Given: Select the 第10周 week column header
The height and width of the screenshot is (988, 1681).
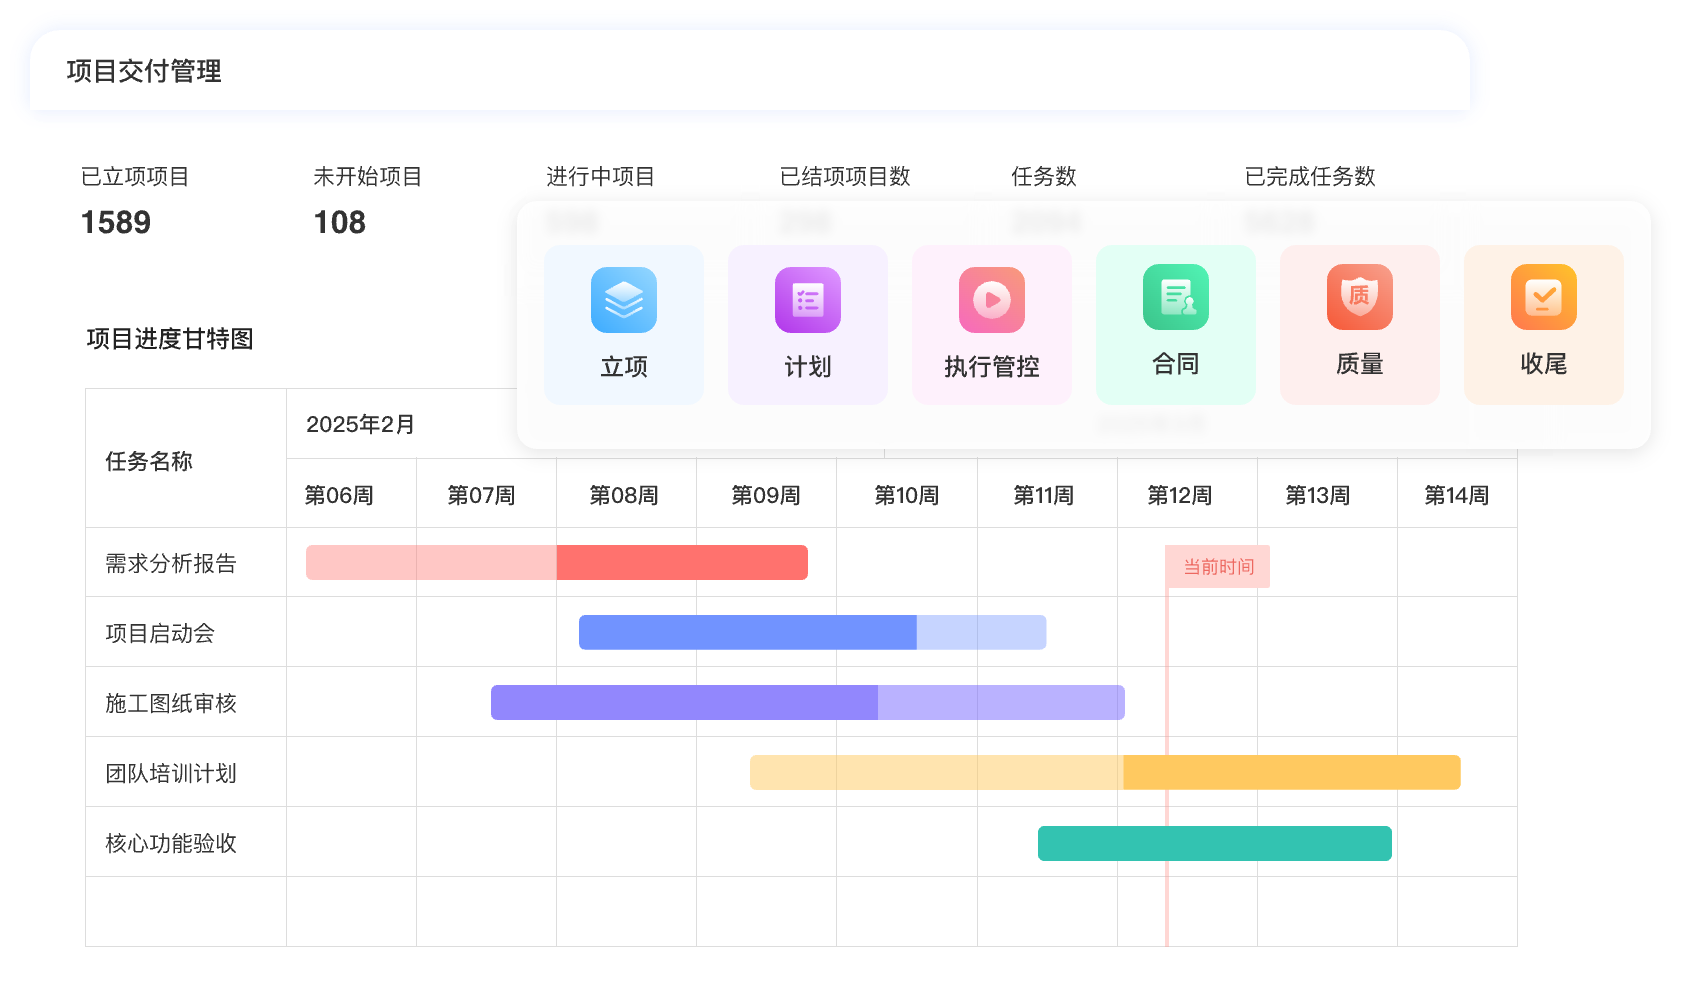Looking at the screenshot, I should coord(906,495).
